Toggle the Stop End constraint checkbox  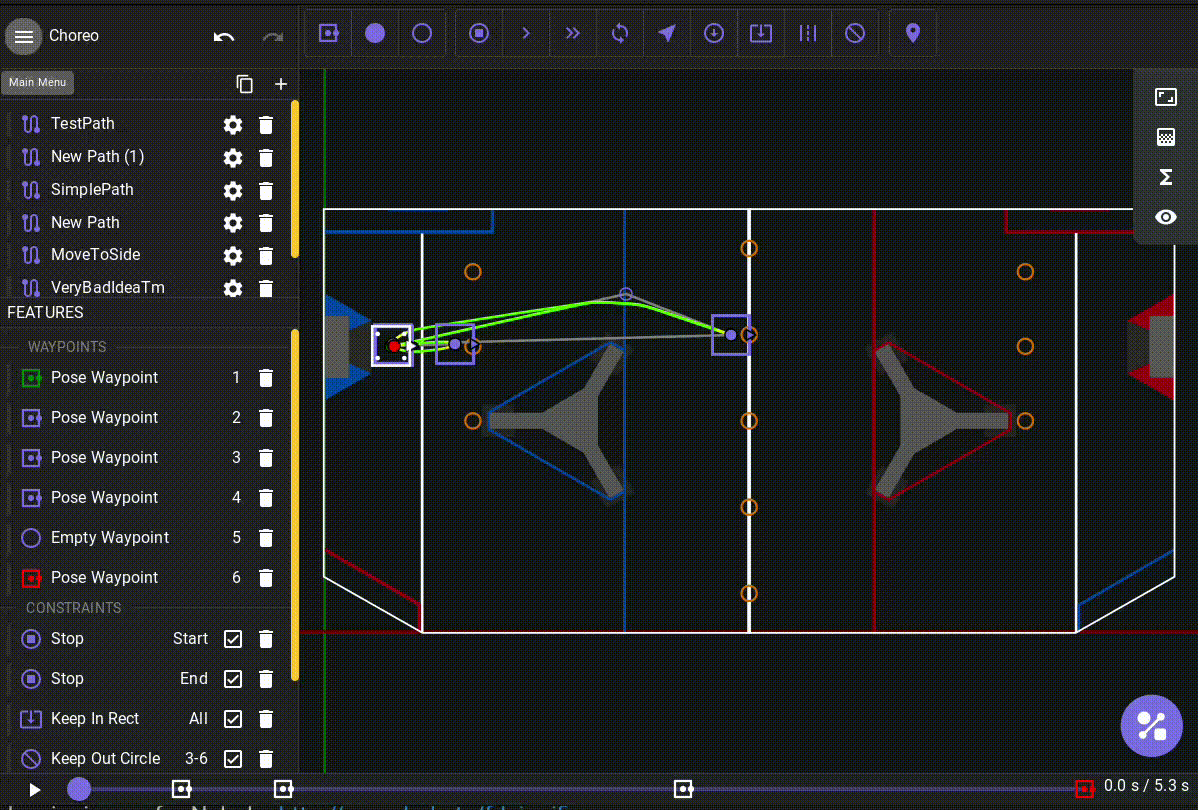click(233, 679)
